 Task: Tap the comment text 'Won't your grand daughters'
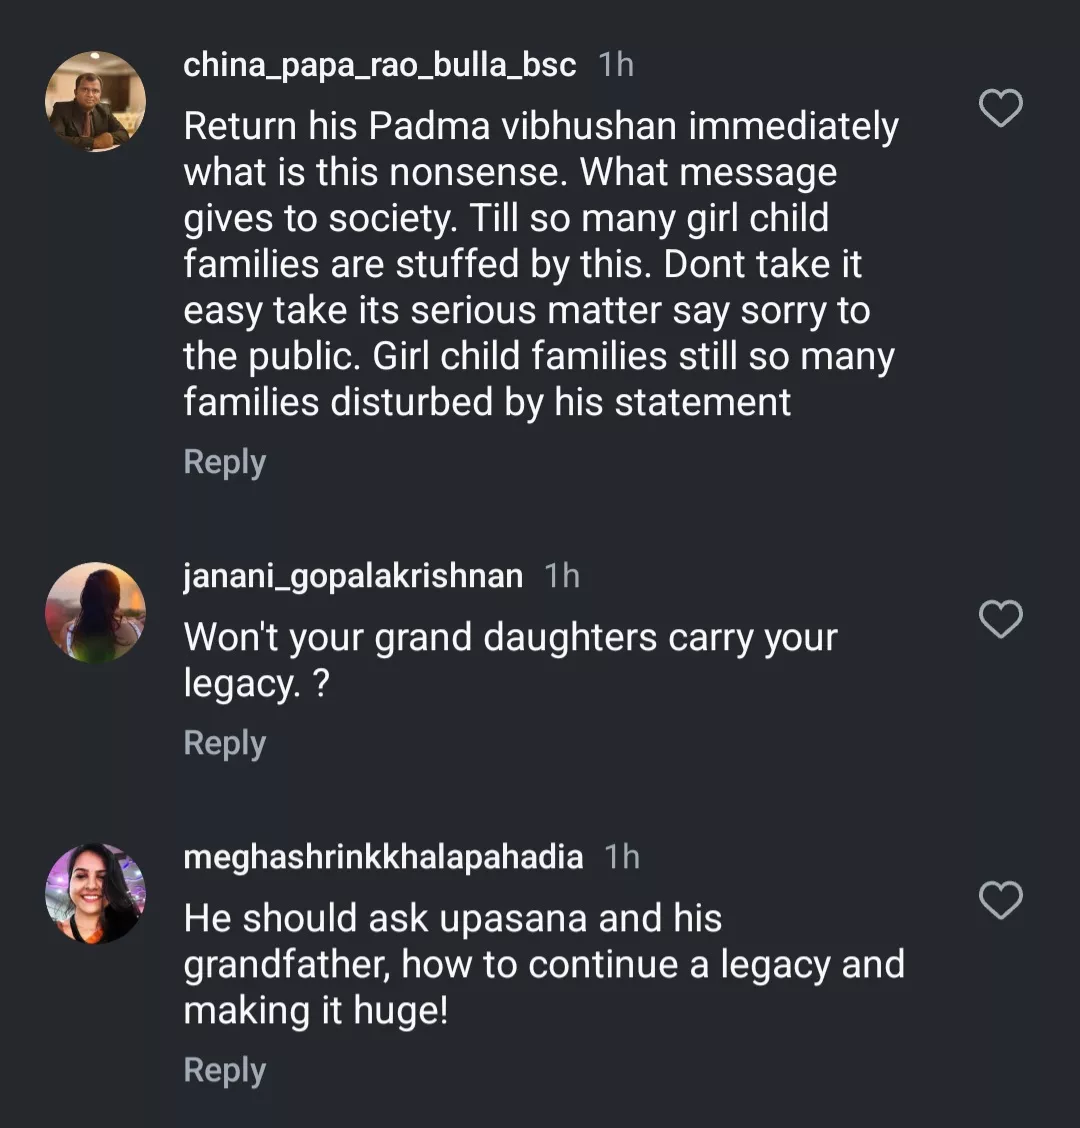click(x=510, y=638)
